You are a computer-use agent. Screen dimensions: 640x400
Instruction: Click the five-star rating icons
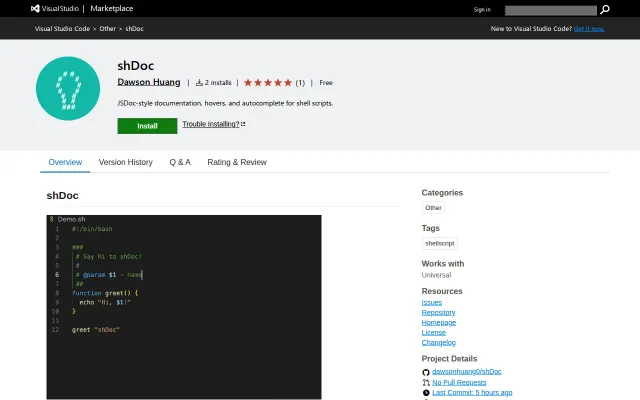268,82
